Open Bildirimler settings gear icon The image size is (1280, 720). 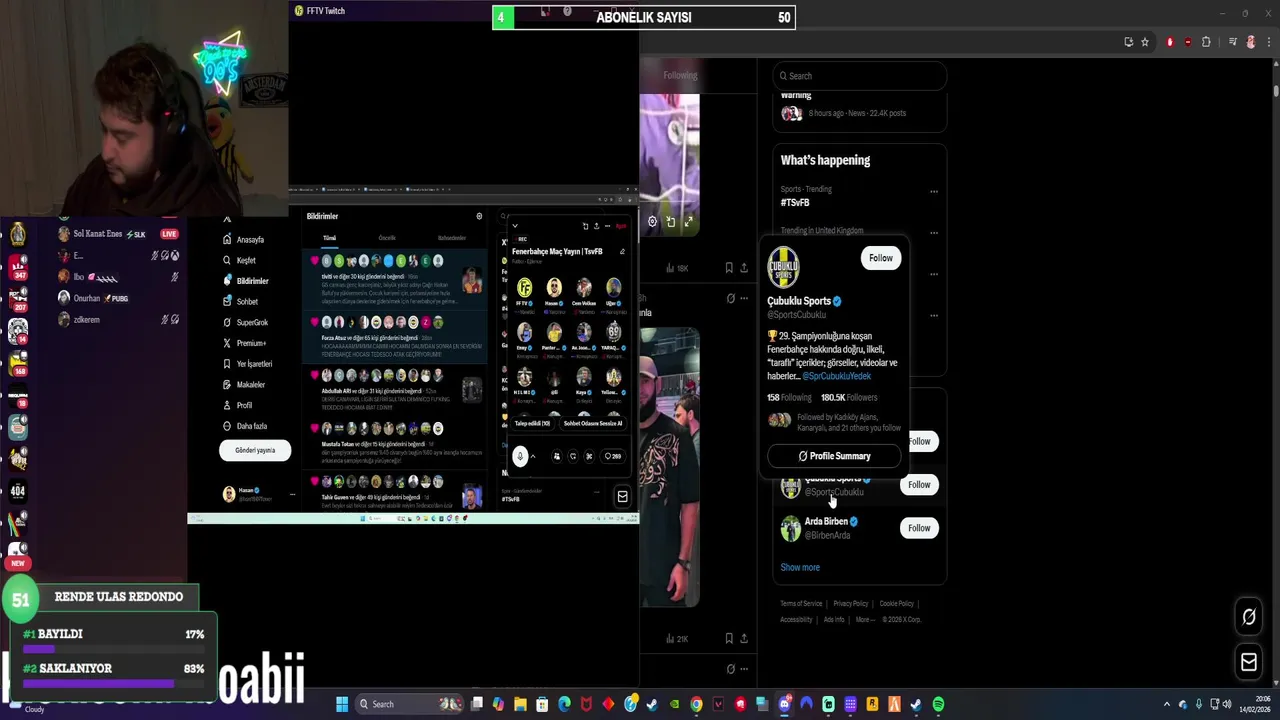coord(479,216)
